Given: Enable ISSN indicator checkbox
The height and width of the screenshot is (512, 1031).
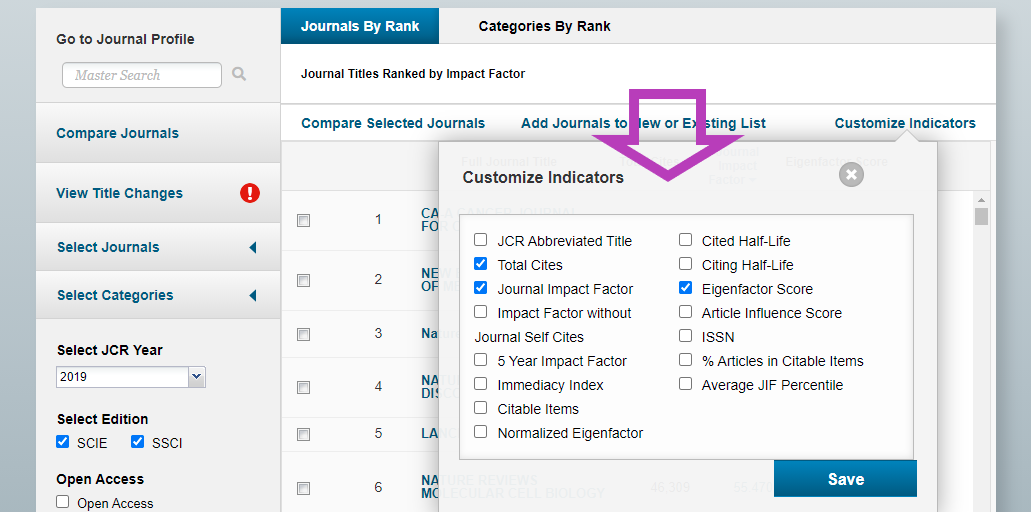Looking at the screenshot, I should (x=686, y=336).
